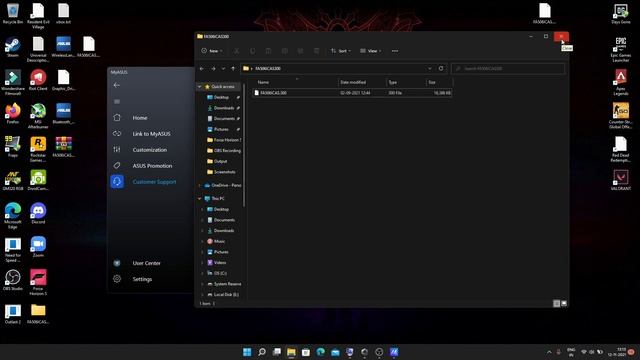Select the VALORANT desktop shortcut
Image resolution: width=640 pixels, height=360 pixels.
coord(620,180)
